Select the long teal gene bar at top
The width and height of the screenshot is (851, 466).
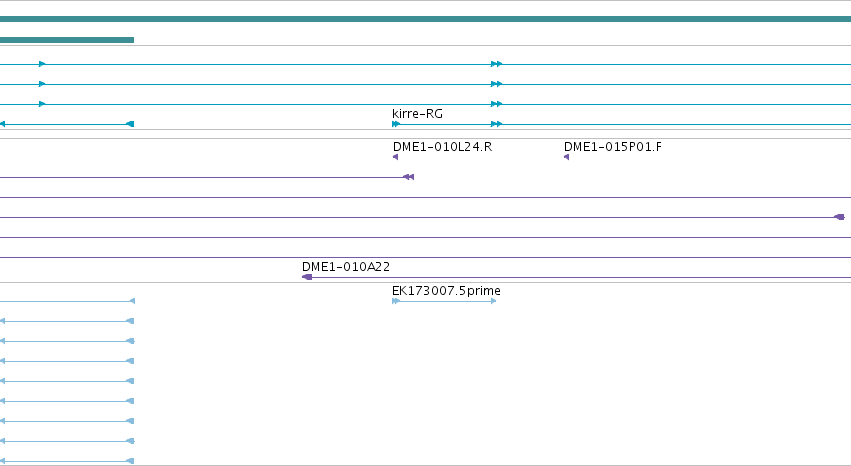[x=426, y=19]
